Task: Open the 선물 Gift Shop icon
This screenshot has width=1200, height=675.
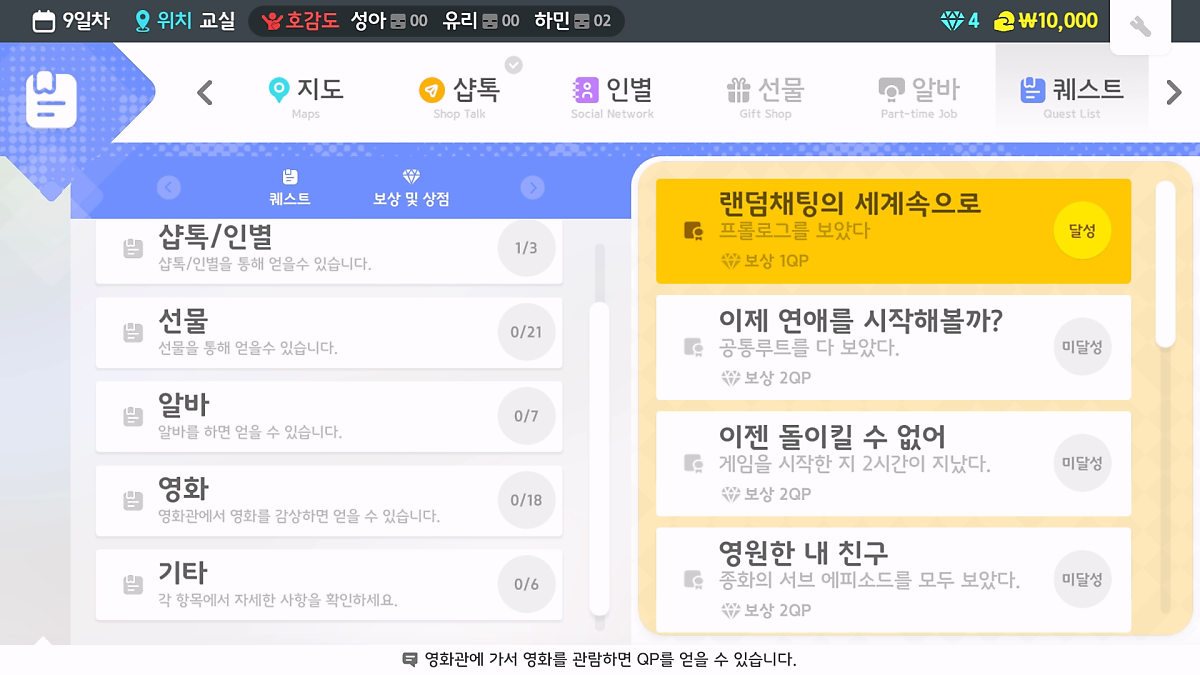Action: pos(738,90)
